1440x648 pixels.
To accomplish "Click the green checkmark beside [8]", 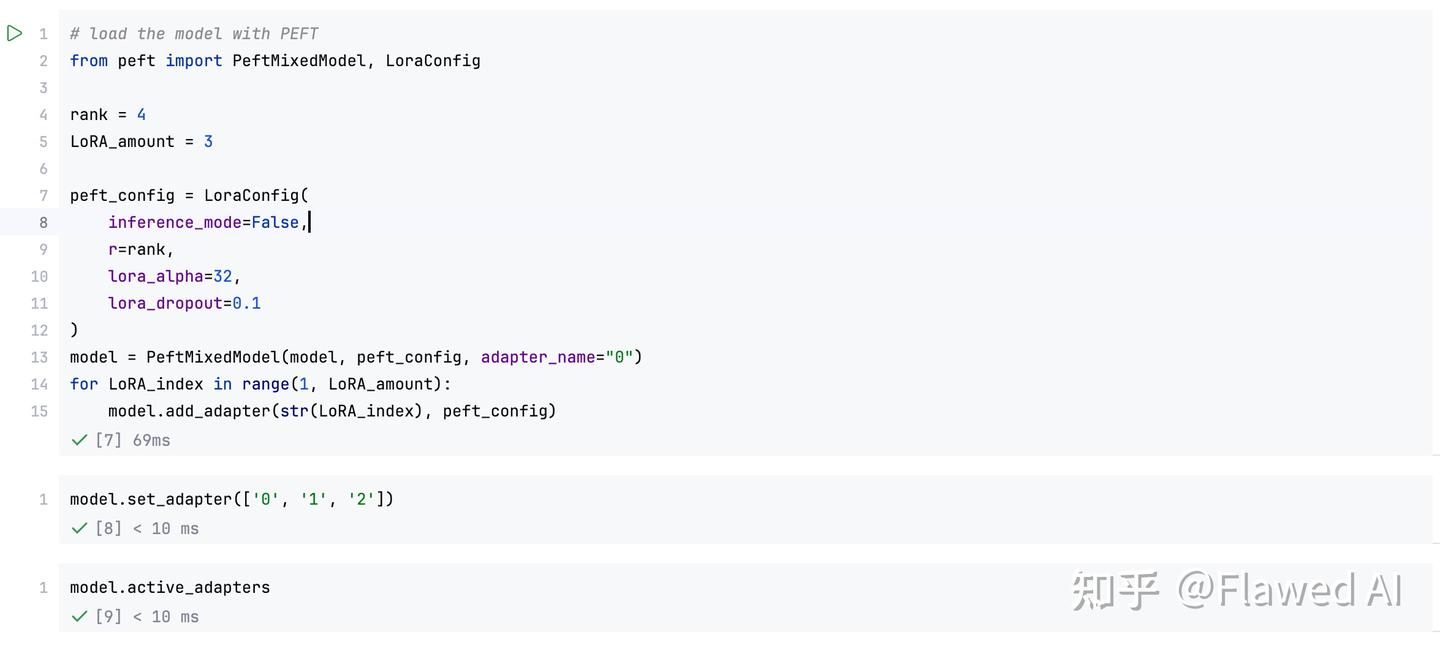I will [x=79, y=528].
